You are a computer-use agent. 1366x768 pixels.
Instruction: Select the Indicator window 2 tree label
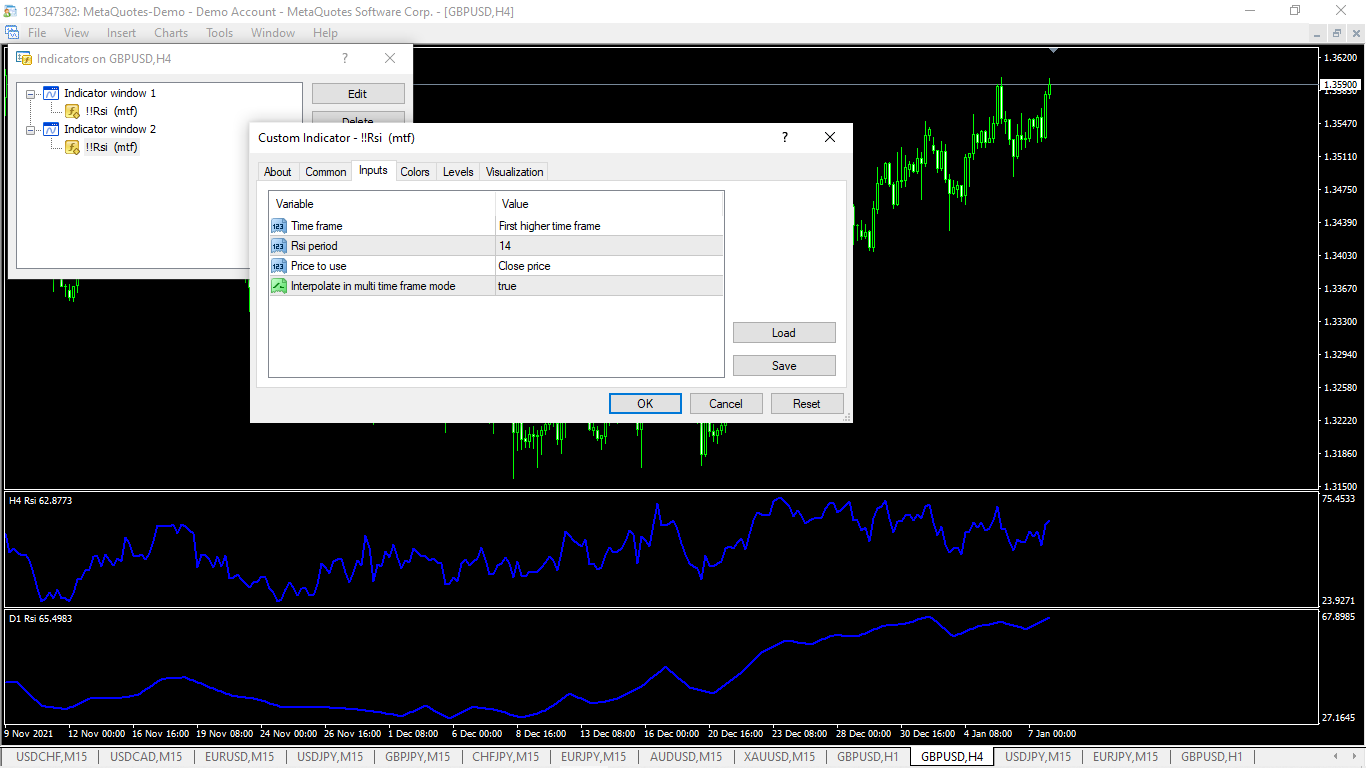(110, 129)
